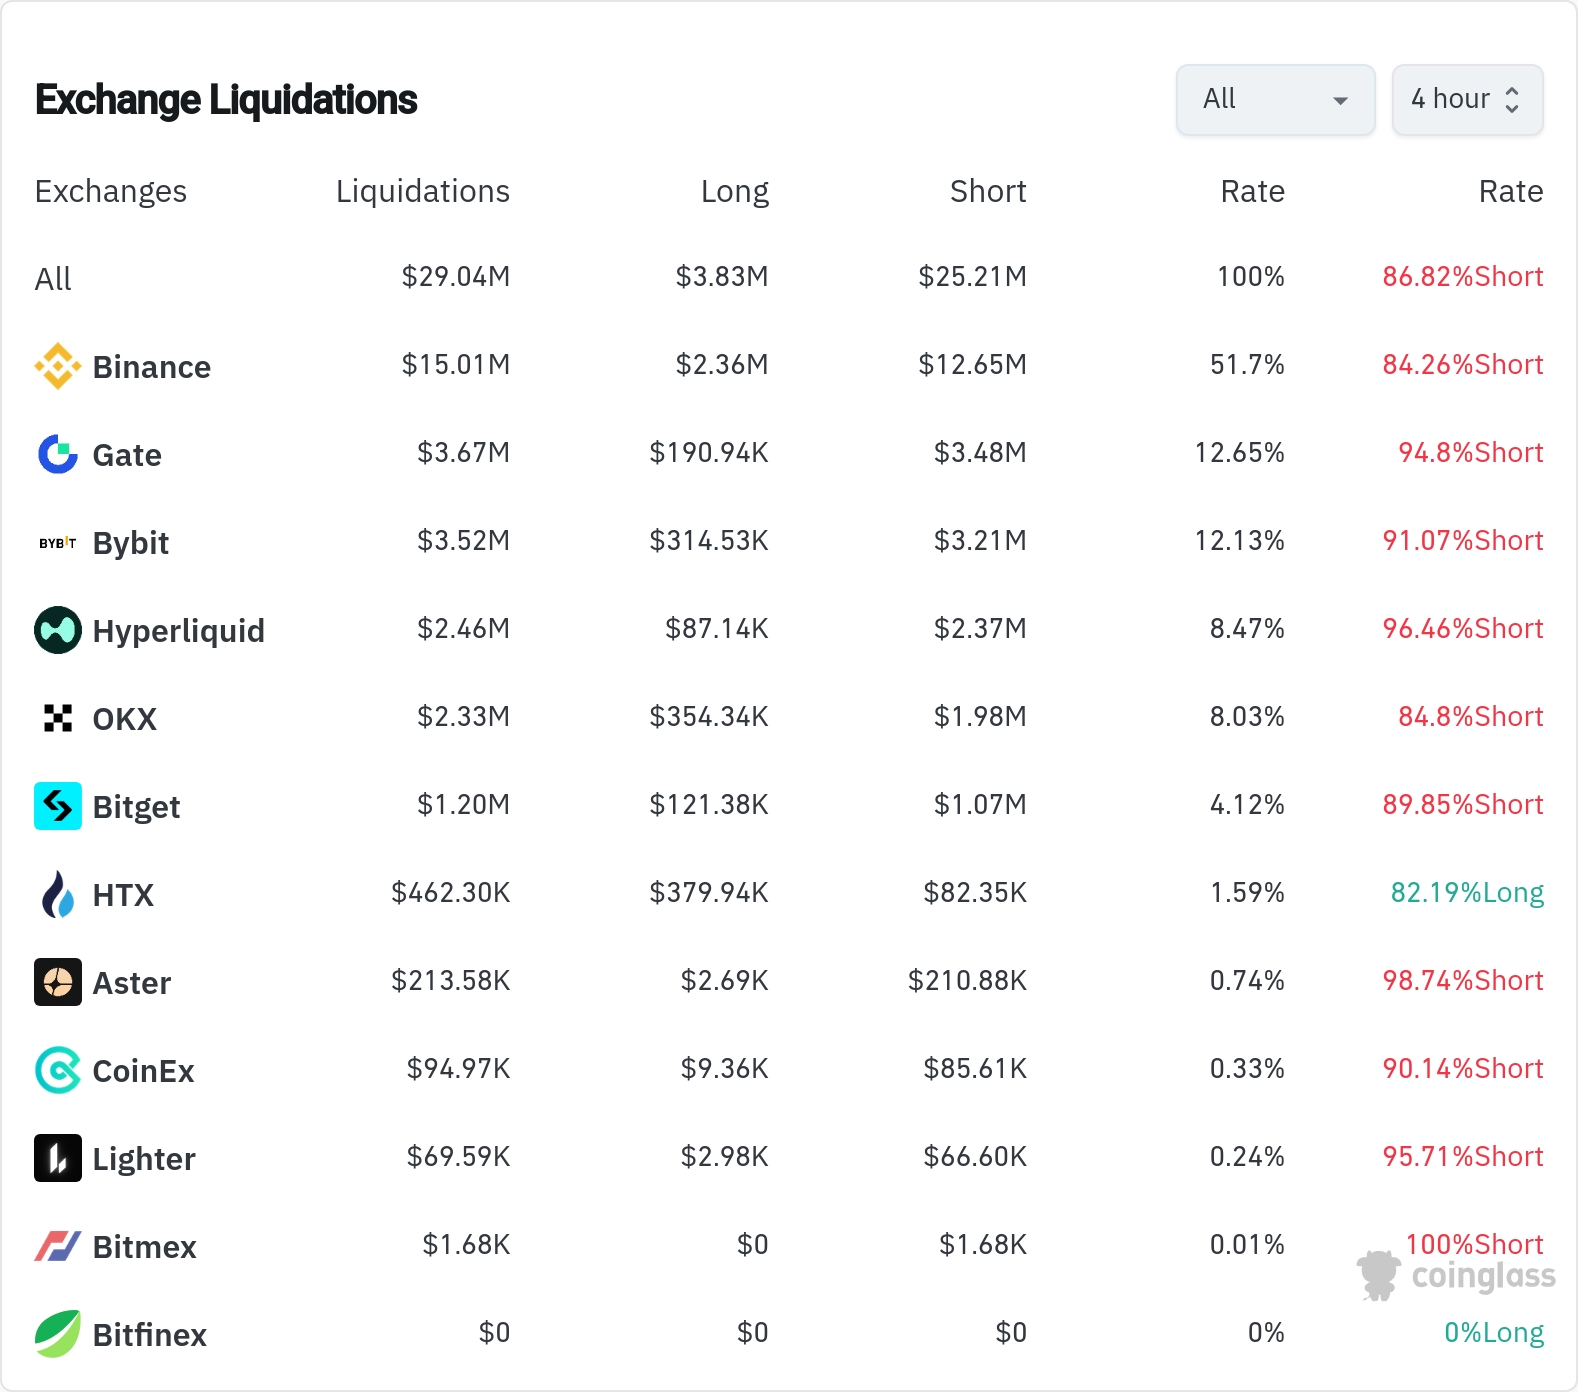
Task: Click the 4 hour selector up-down arrows
Action: point(1512,100)
